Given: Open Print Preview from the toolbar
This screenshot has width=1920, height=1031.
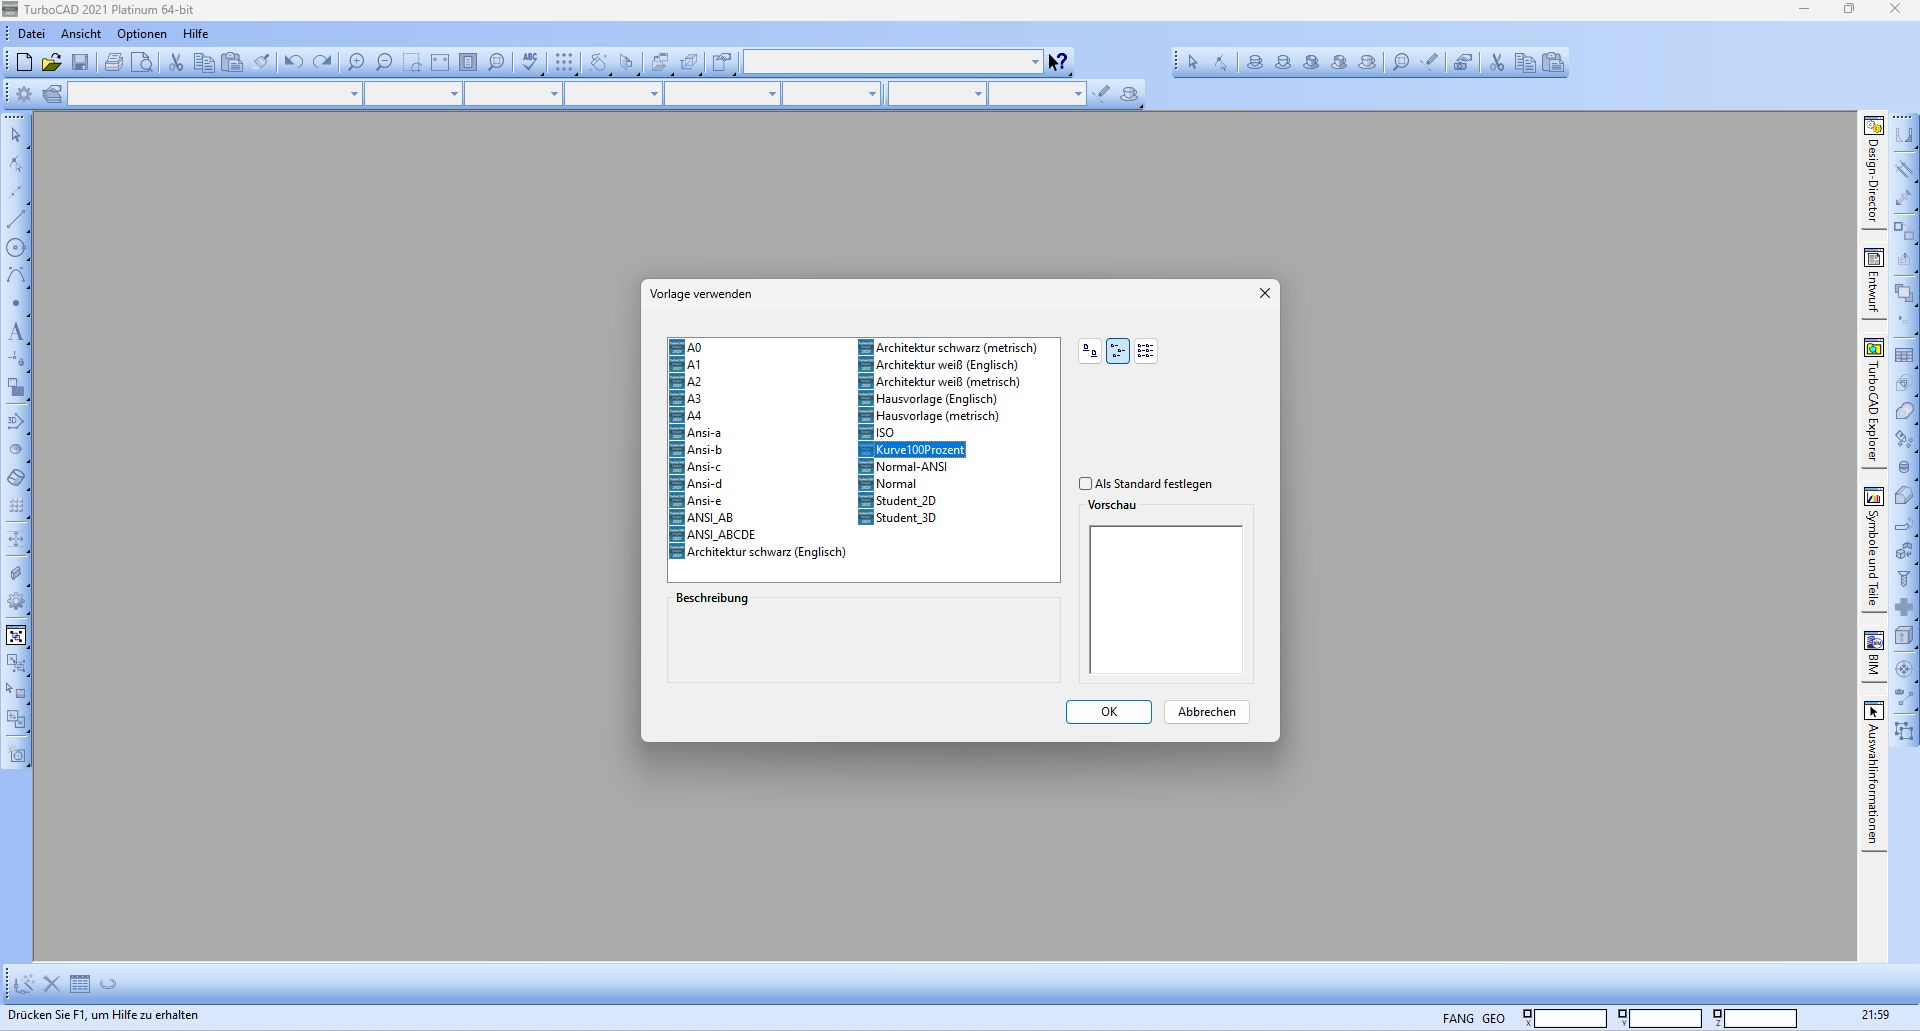Looking at the screenshot, I should (142, 62).
